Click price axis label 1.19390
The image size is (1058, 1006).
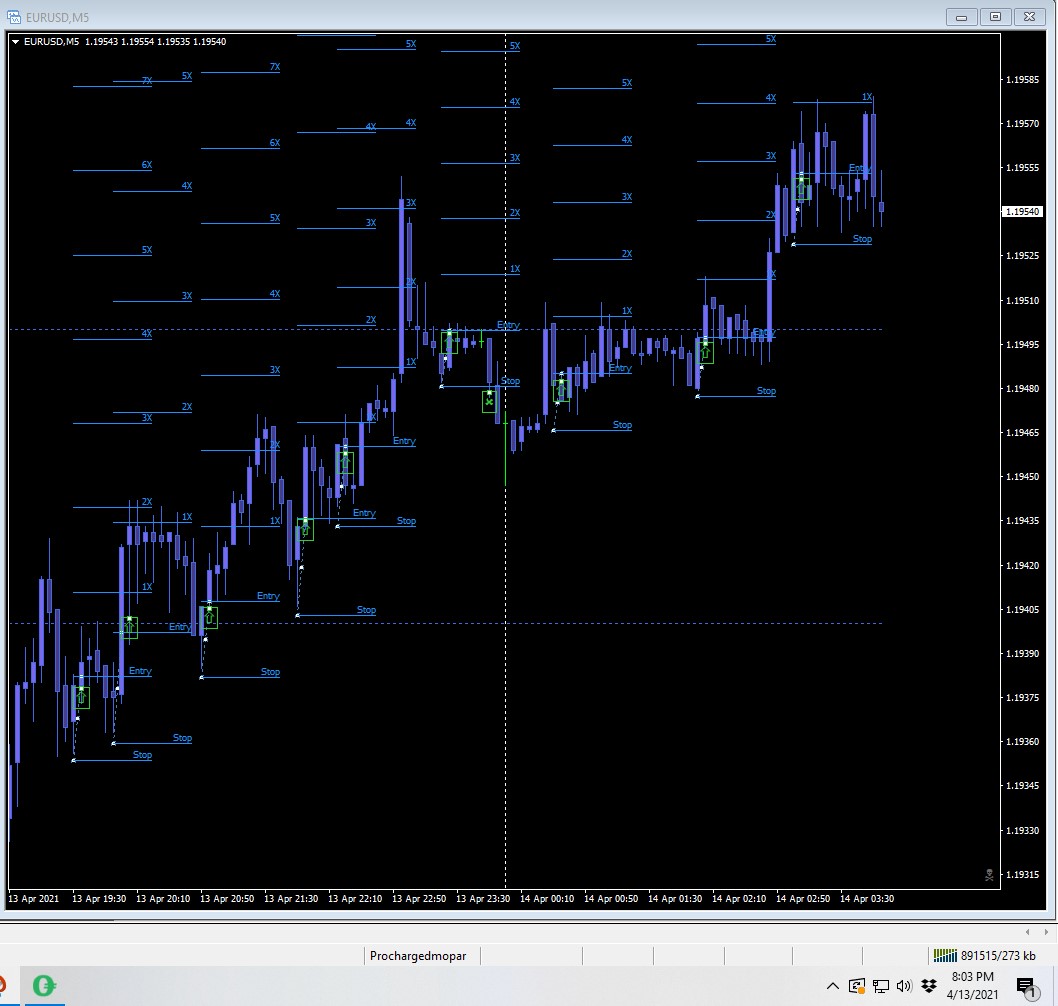[x=1022, y=653]
